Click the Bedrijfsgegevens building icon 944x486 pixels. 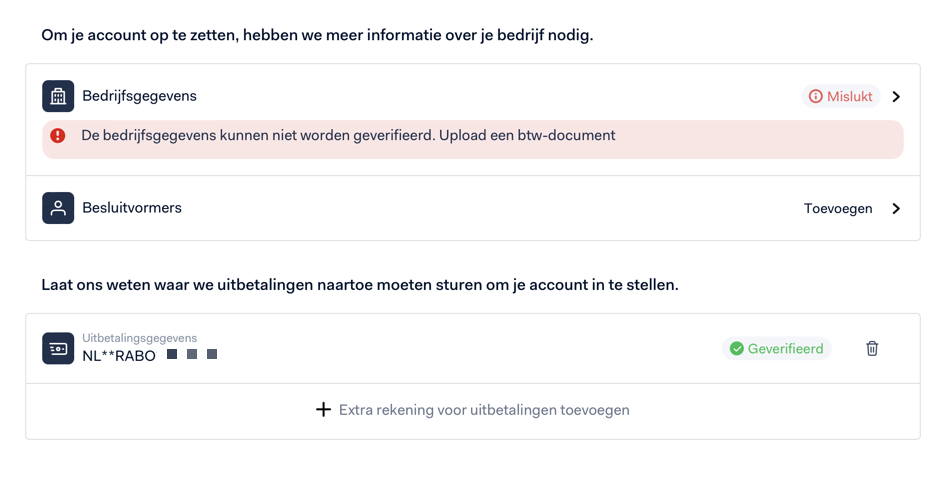click(58, 96)
